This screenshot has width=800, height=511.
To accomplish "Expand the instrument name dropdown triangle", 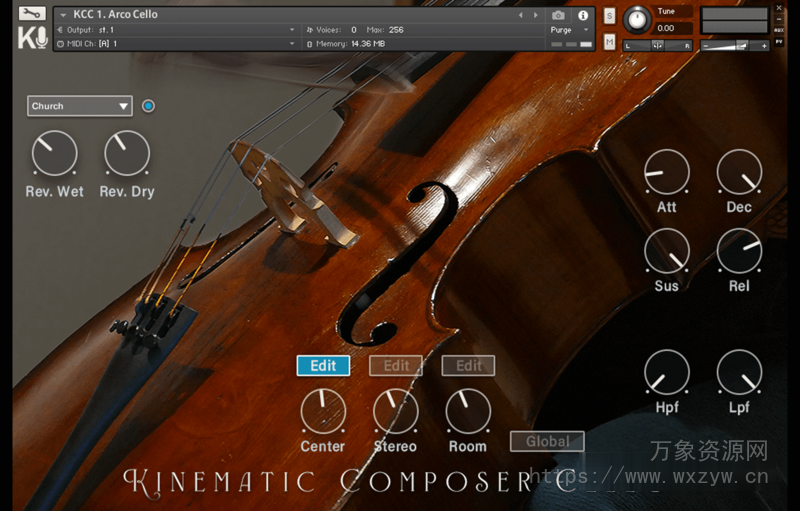I will [63, 15].
